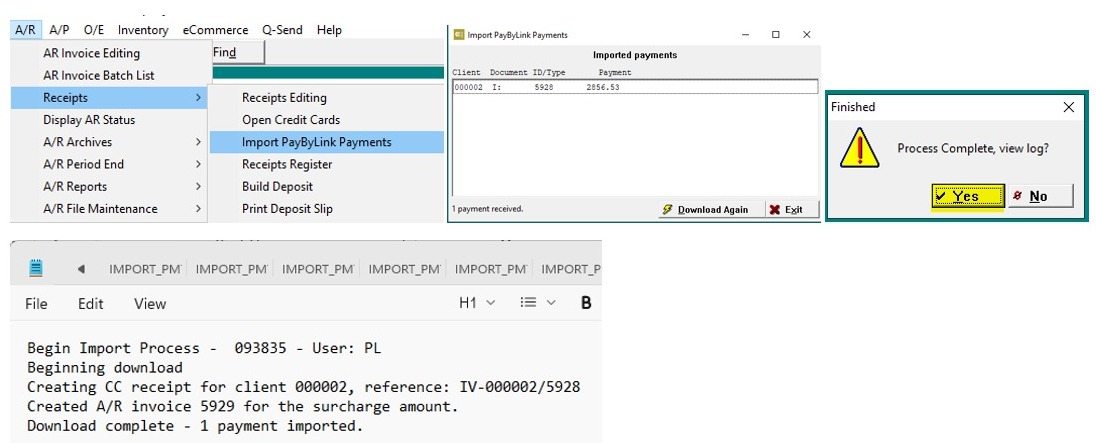Switch to the first IMPORT_PM tab
This screenshot has height=443, width=1096.
145,269
